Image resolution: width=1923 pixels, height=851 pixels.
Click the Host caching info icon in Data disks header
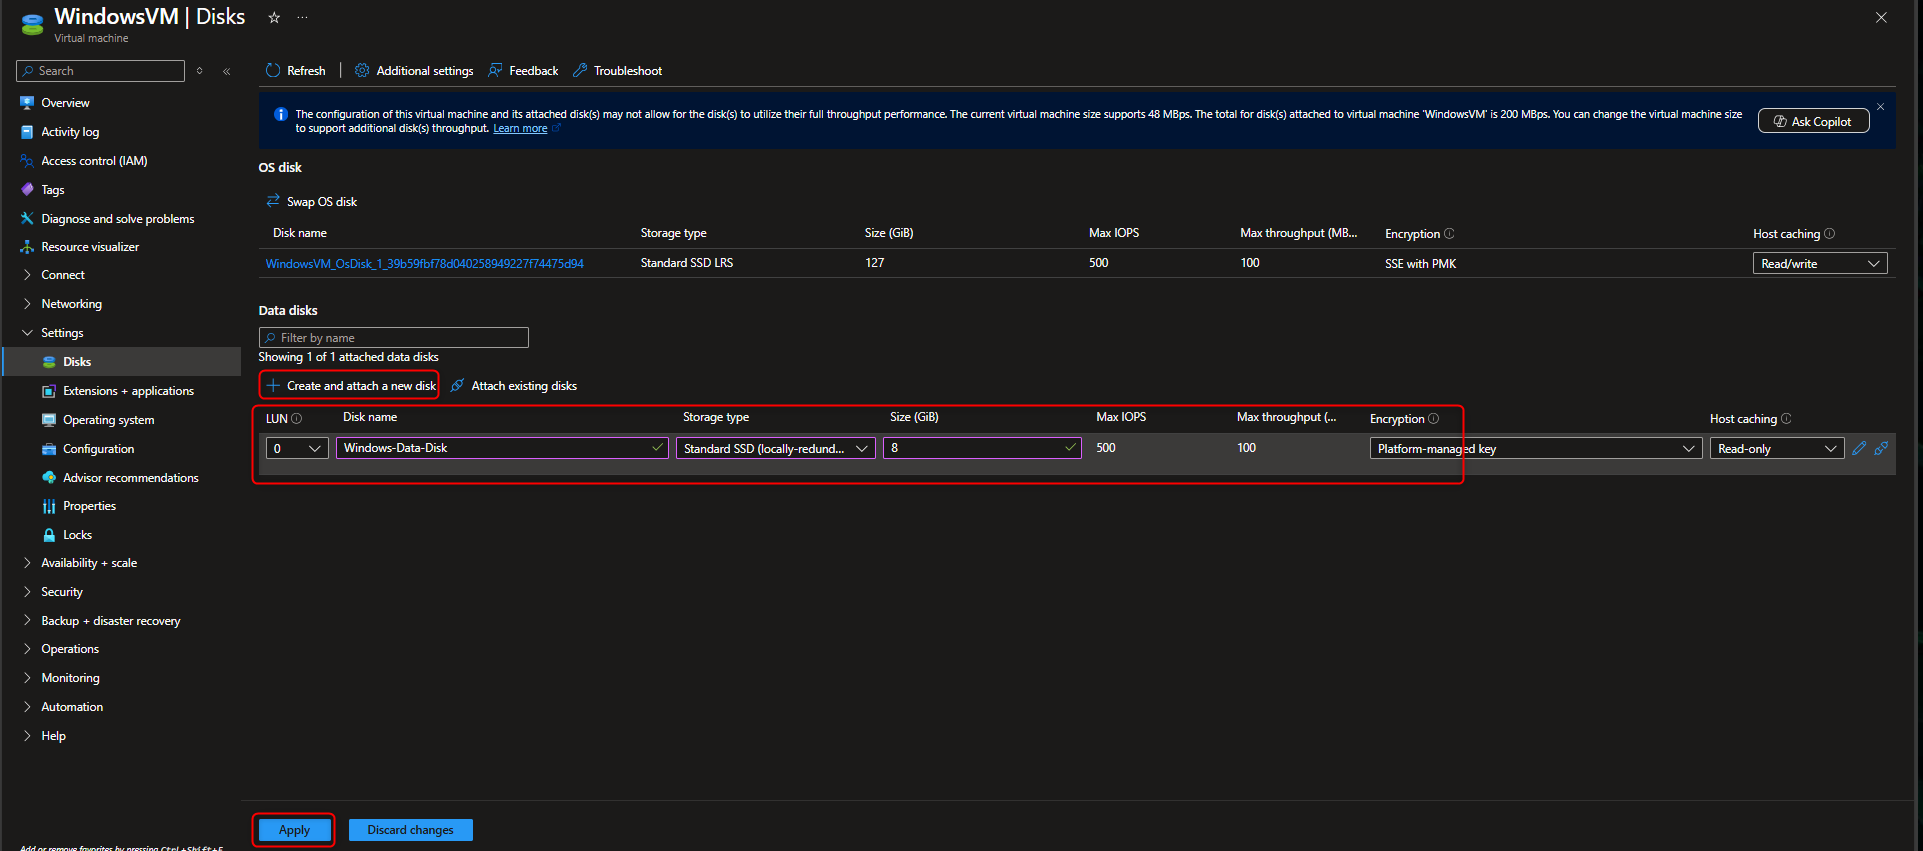[1786, 418]
